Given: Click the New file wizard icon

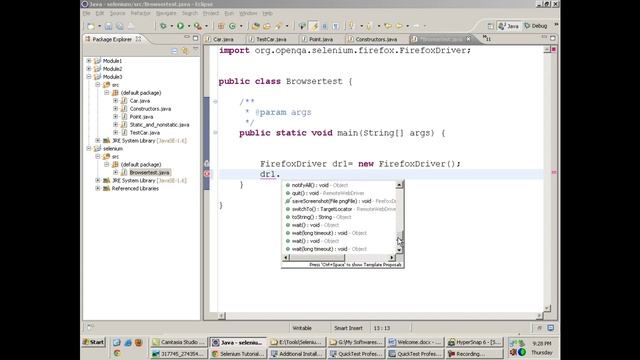Looking at the screenshot, I should tap(91, 26).
